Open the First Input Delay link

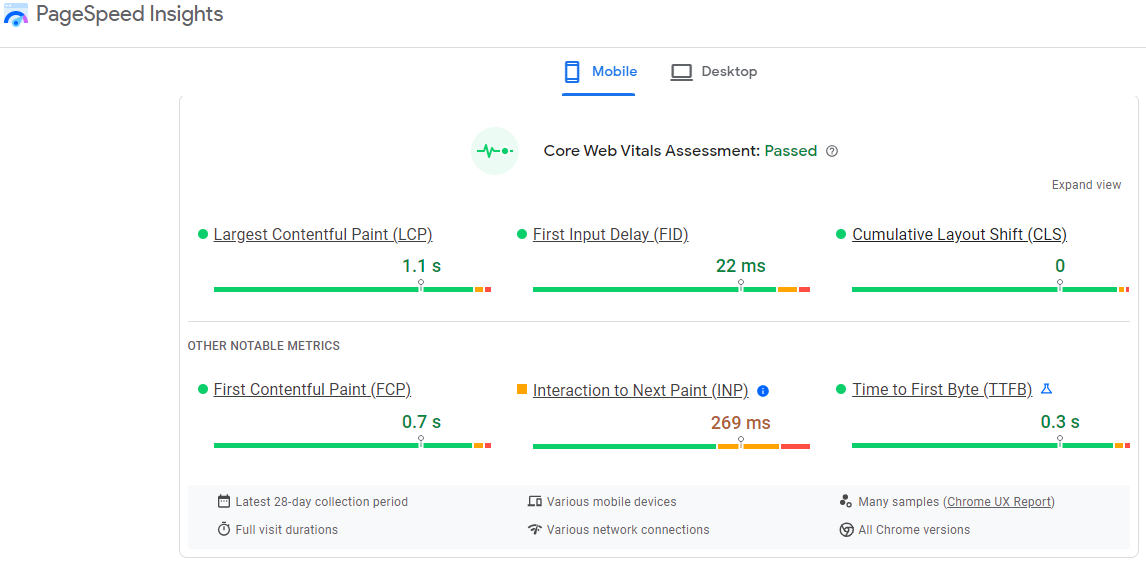(610, 234)
